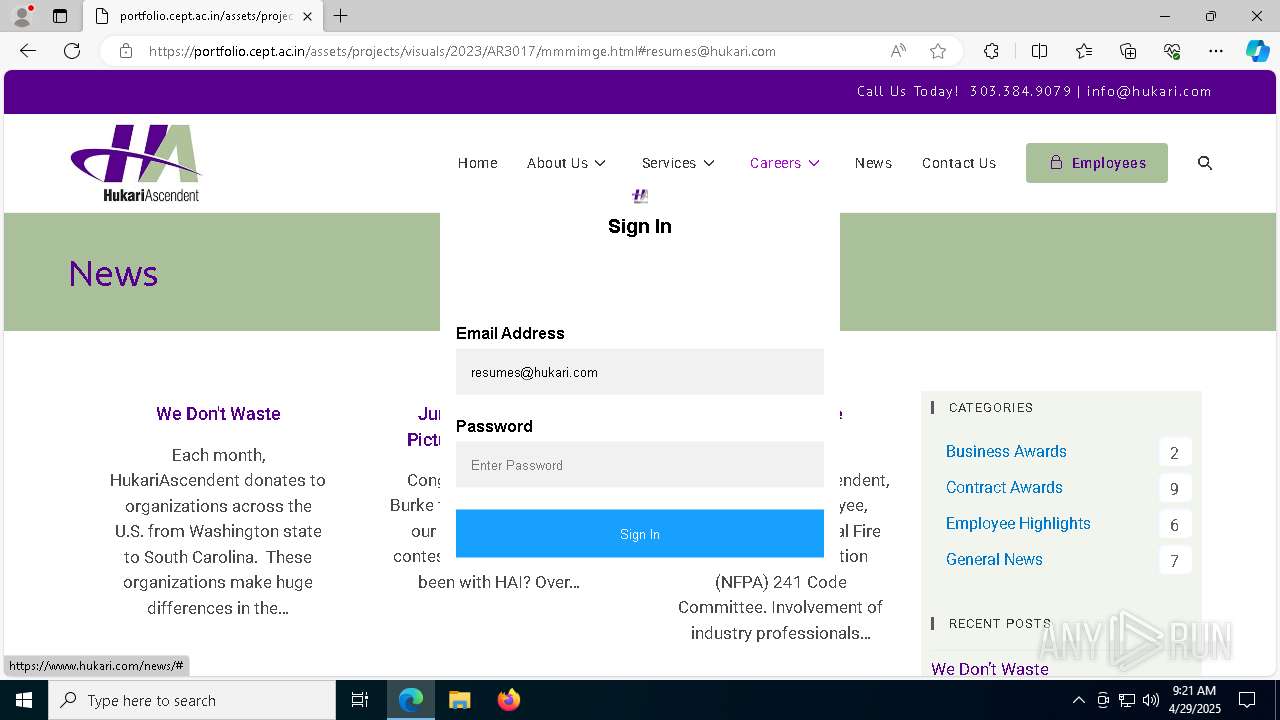1280x720 pixels.
Task: Close the portfolio.cept.ac.in tab
Action: pyautogui.click(x=307, y=16)
